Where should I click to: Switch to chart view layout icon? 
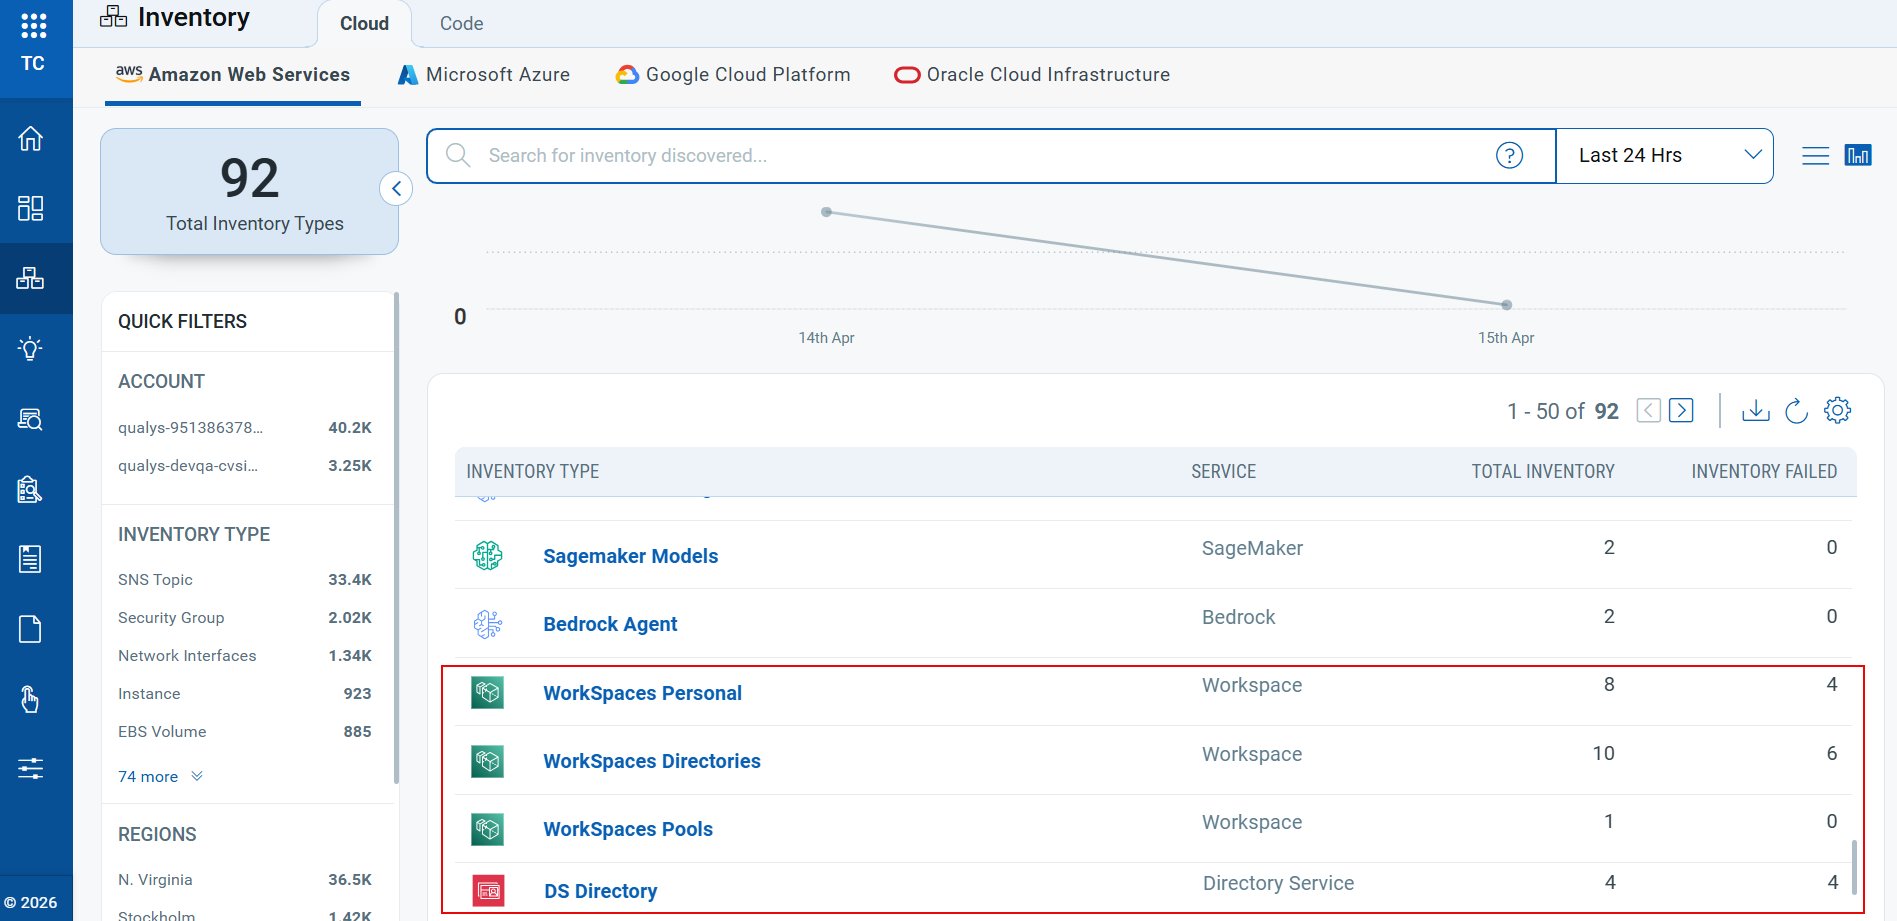pos(1858,155)
